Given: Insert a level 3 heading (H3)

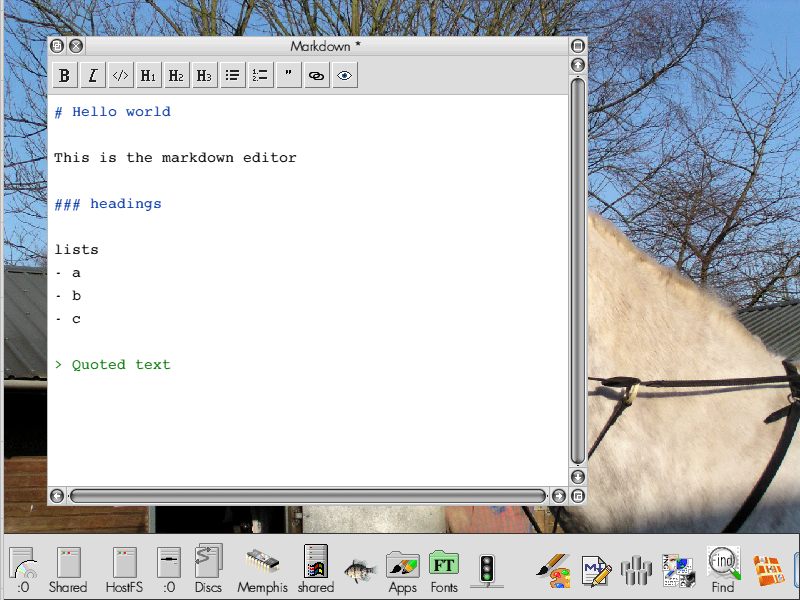Looking at the screenshot, I should pos(205,76).
